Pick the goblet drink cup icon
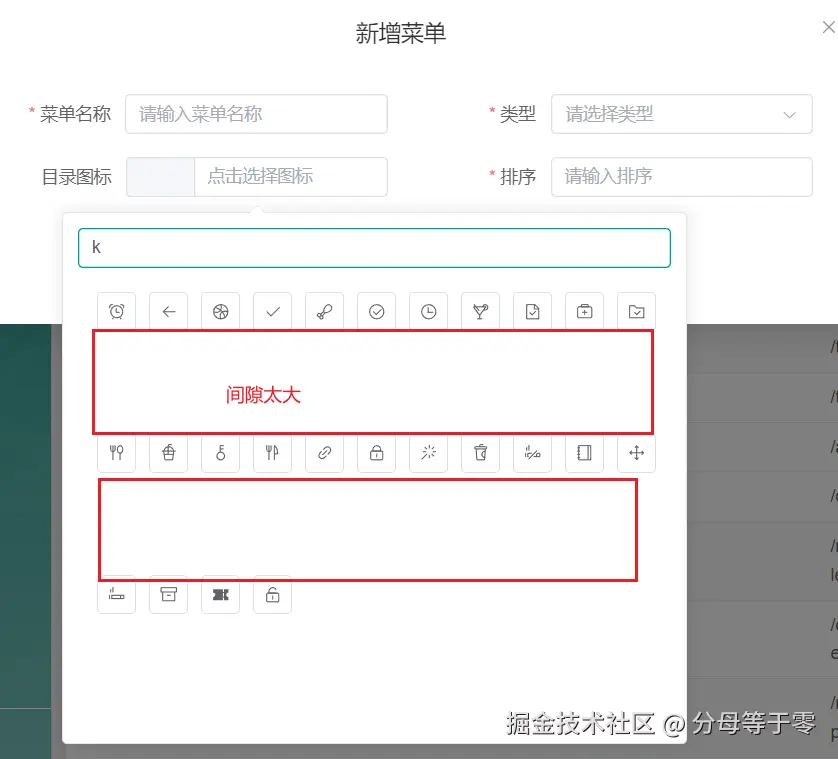The image size is (838, 759). click(x=168, y=453)
